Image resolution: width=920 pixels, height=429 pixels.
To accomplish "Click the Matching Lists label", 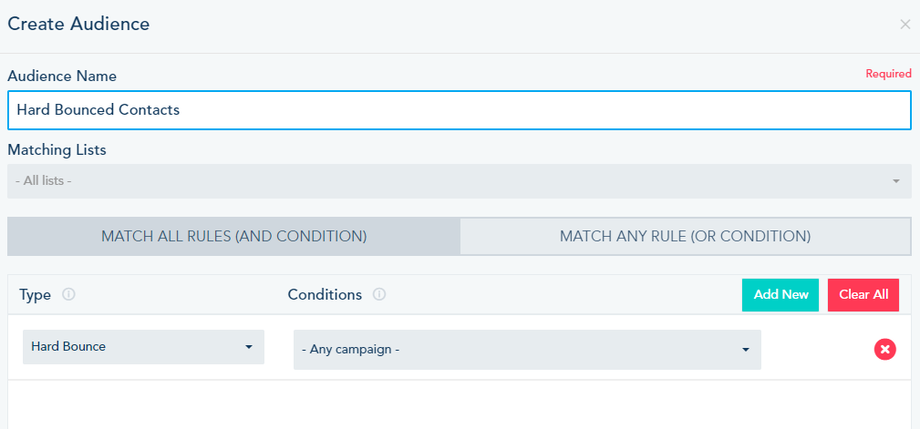I will [x=57, y=150].
